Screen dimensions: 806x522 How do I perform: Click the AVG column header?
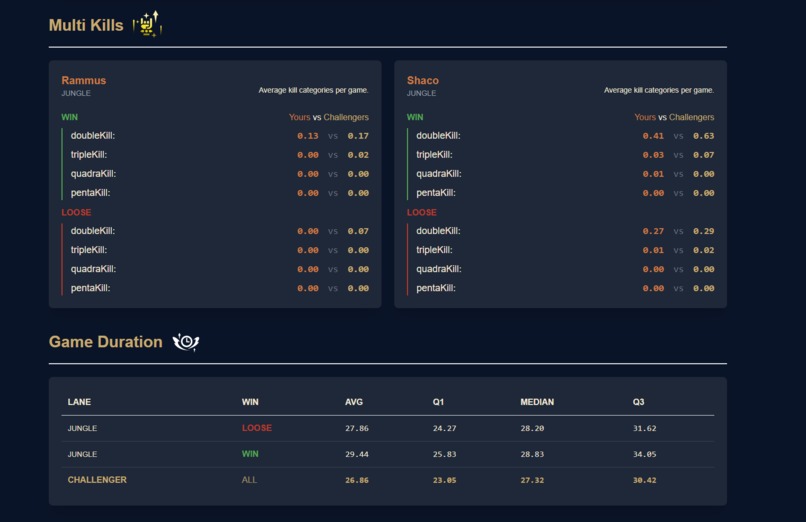click(354, 402)
